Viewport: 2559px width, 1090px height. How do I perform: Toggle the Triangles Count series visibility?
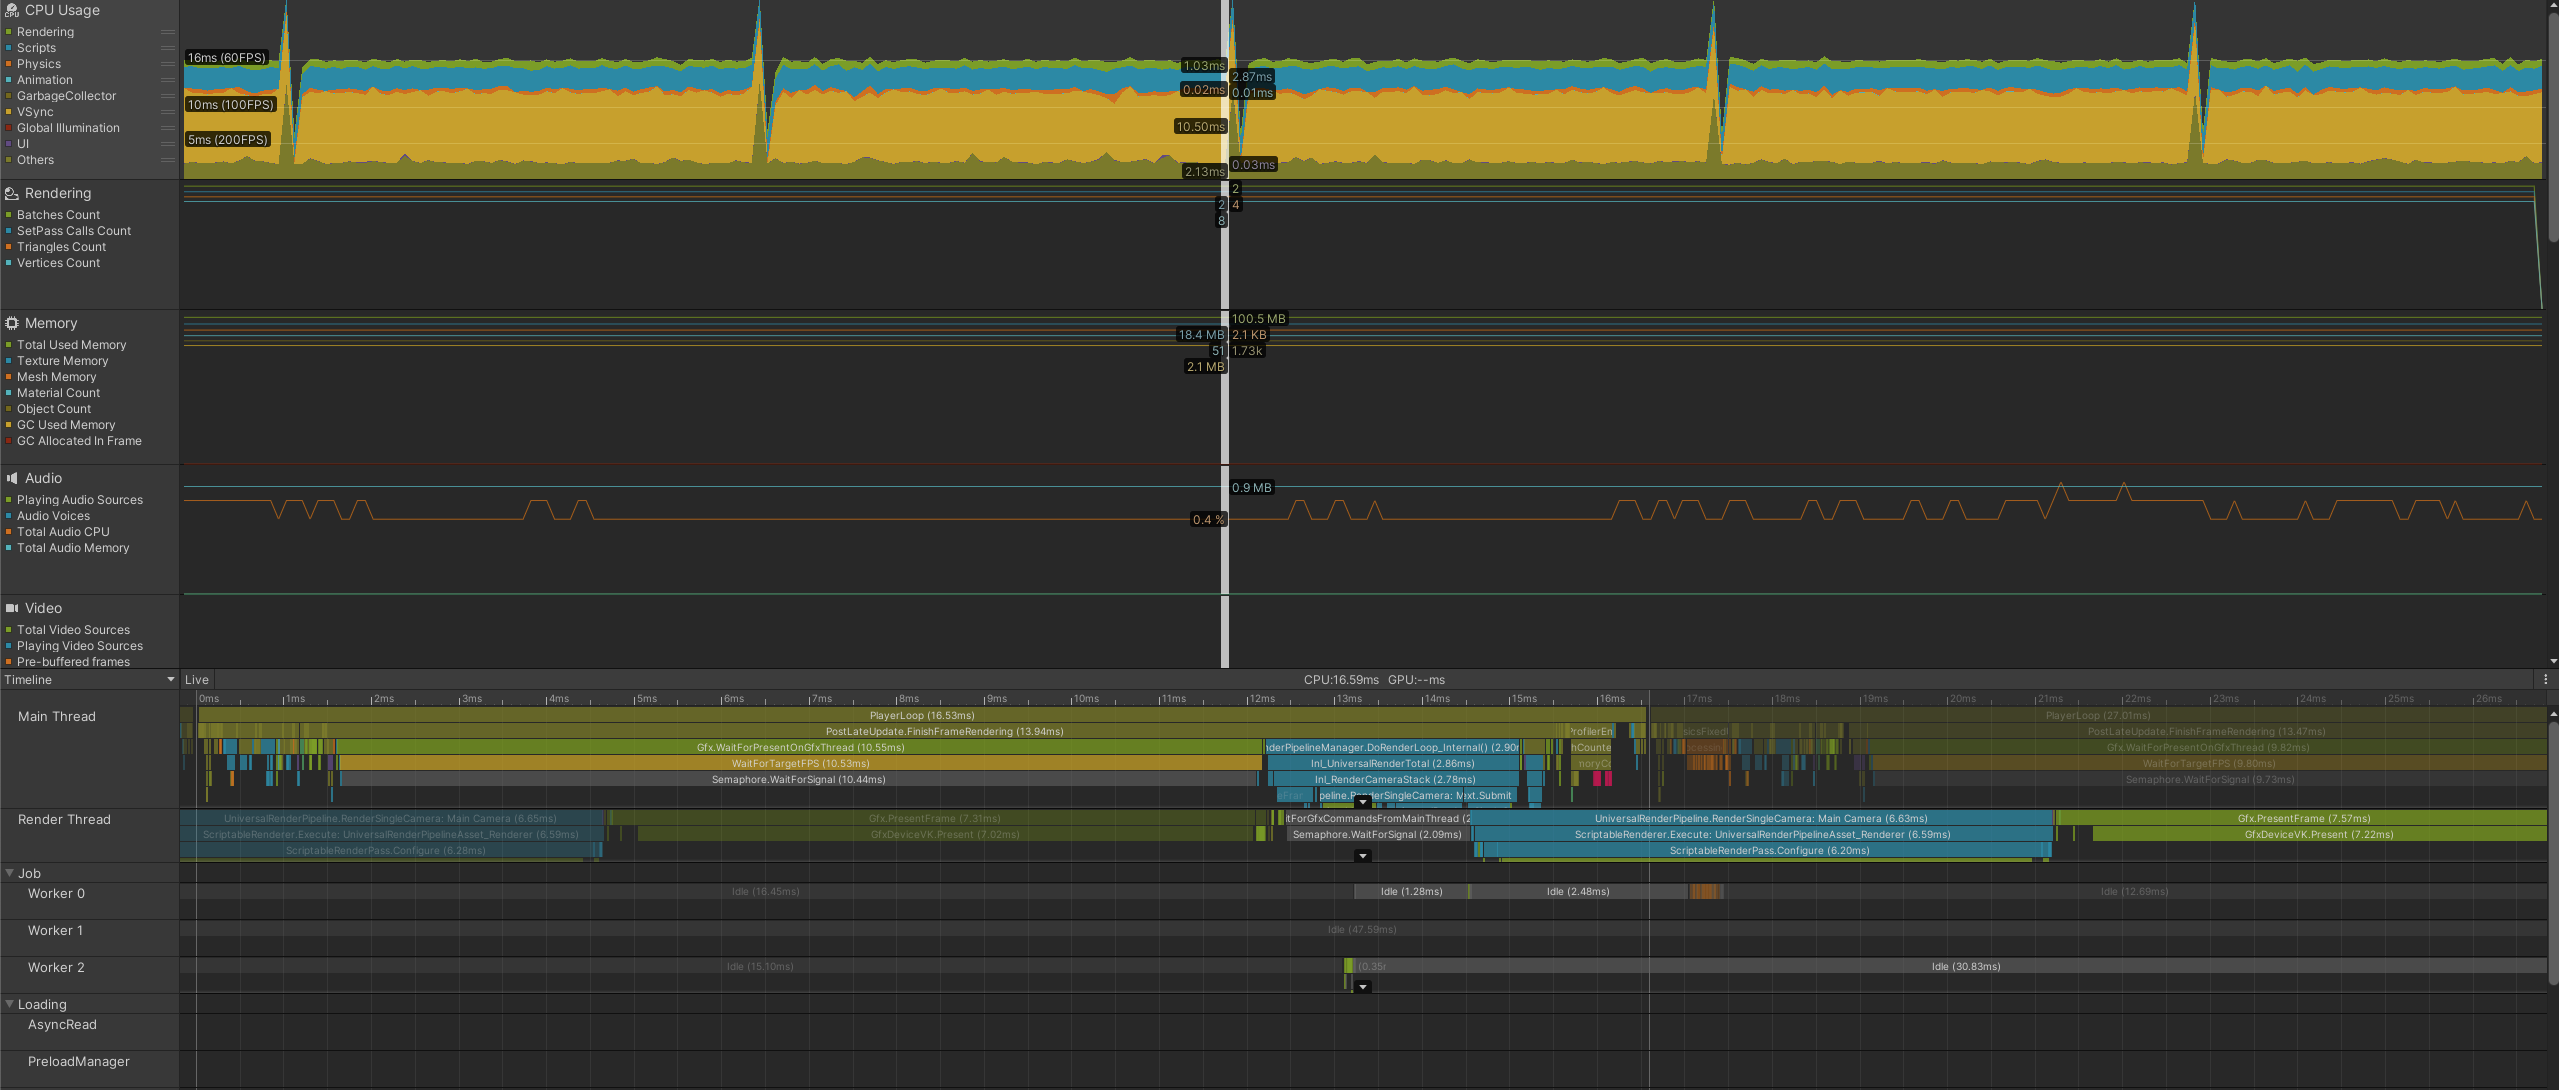[x=9, y=247]
